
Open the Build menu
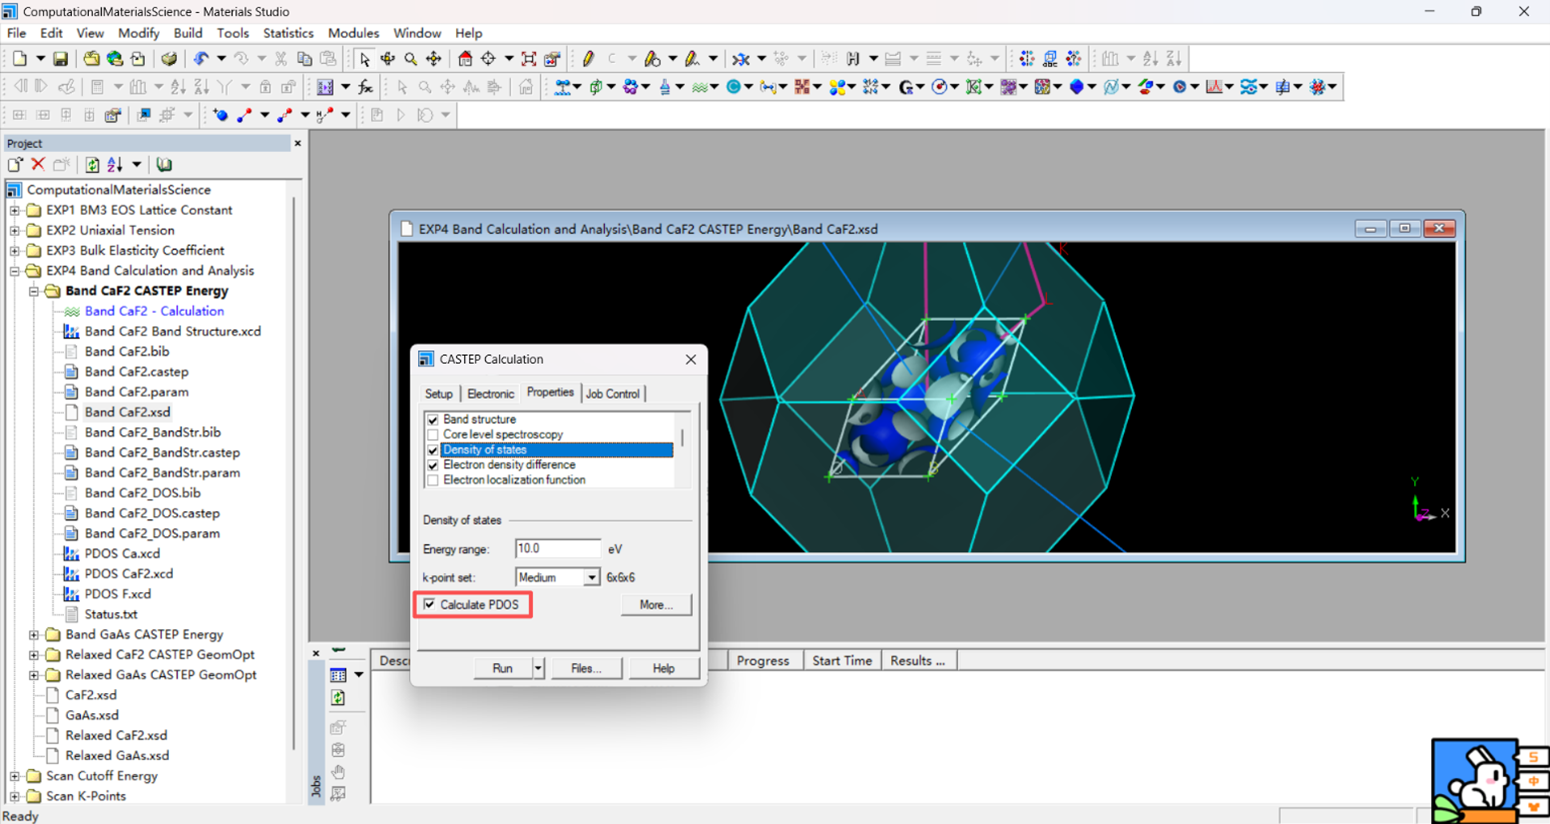(x=188, y=33)
